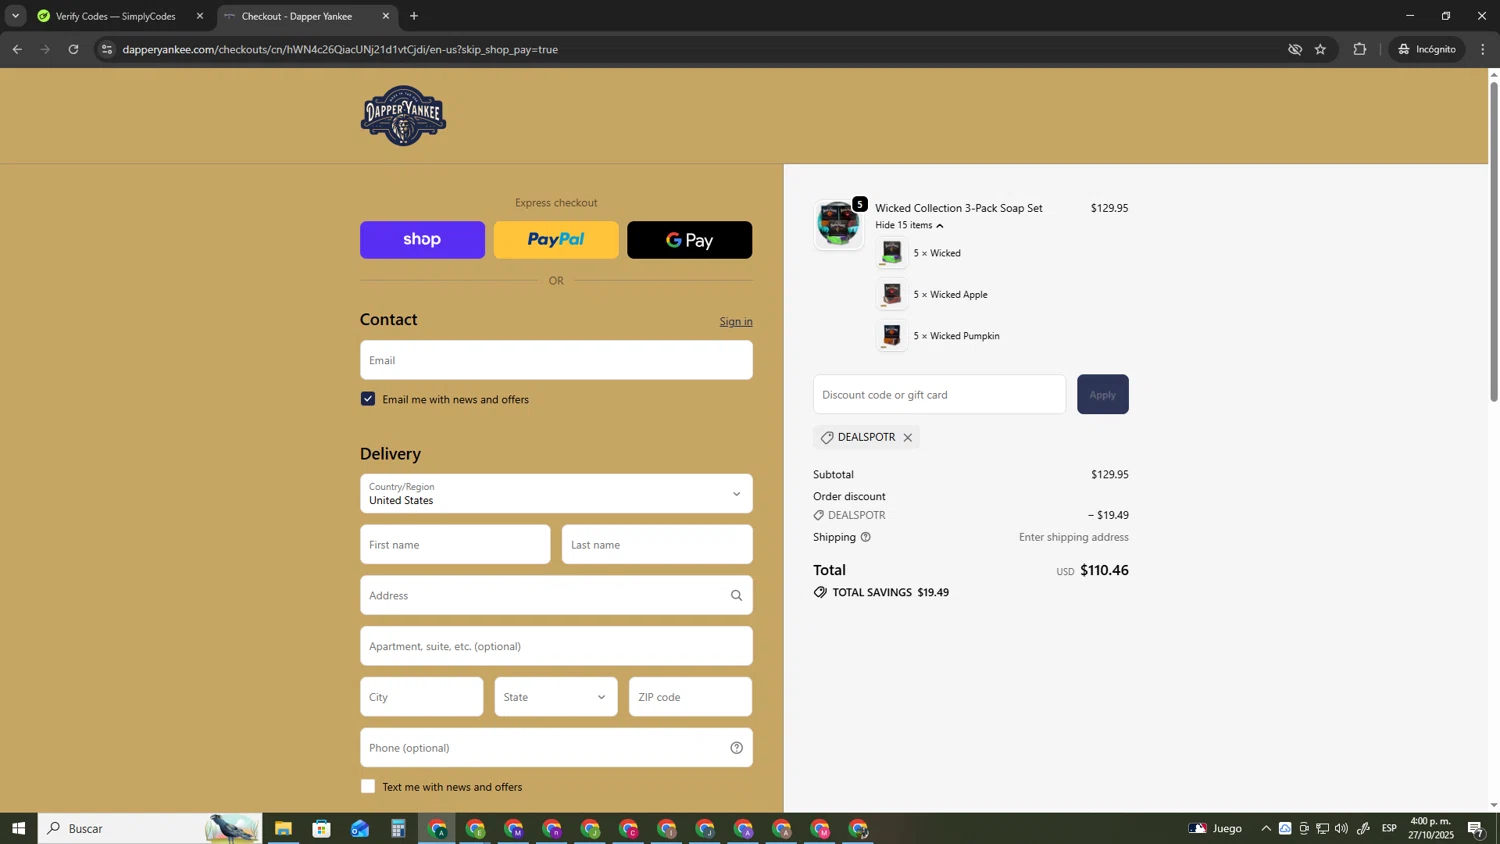Click the Juego news widget
Image resolution: width=1500 pixels, height=844 pixels.
point(1215,828)
